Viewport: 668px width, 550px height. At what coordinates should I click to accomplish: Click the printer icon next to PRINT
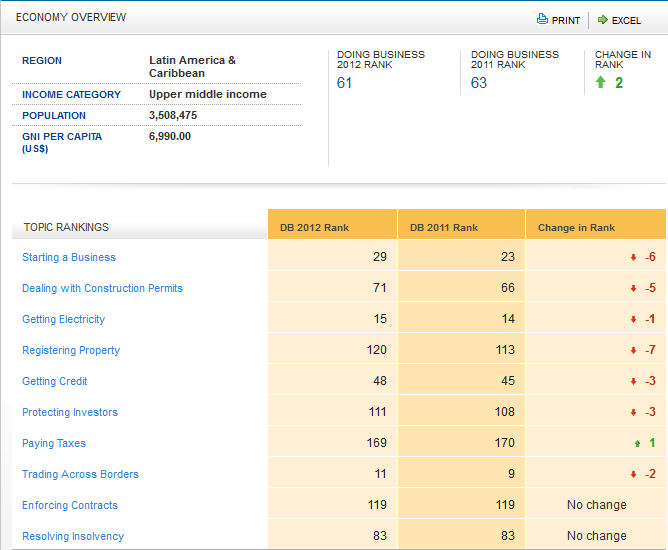[x=542, y=19]
